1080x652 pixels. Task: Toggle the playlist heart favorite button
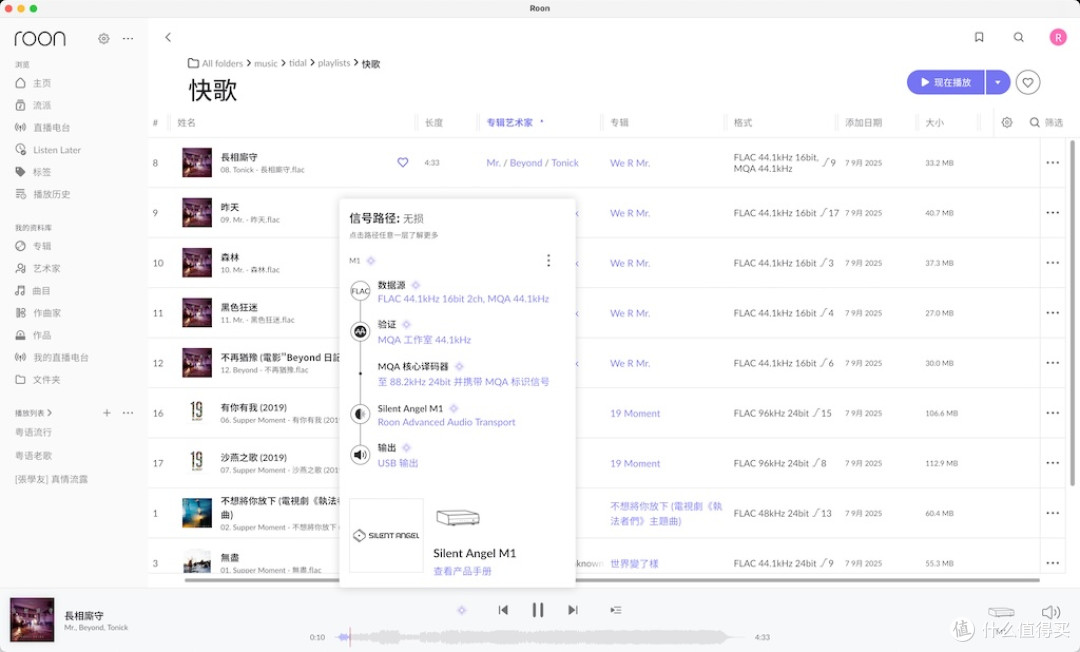[1028, 83]
